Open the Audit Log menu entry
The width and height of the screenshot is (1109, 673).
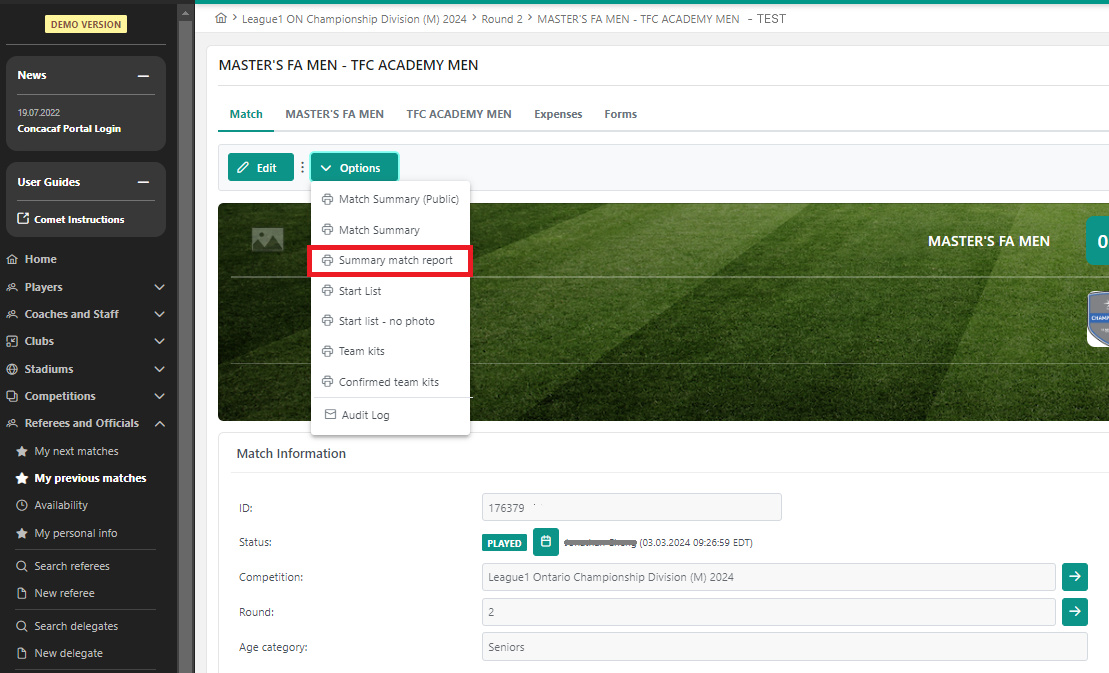point(365,415)
